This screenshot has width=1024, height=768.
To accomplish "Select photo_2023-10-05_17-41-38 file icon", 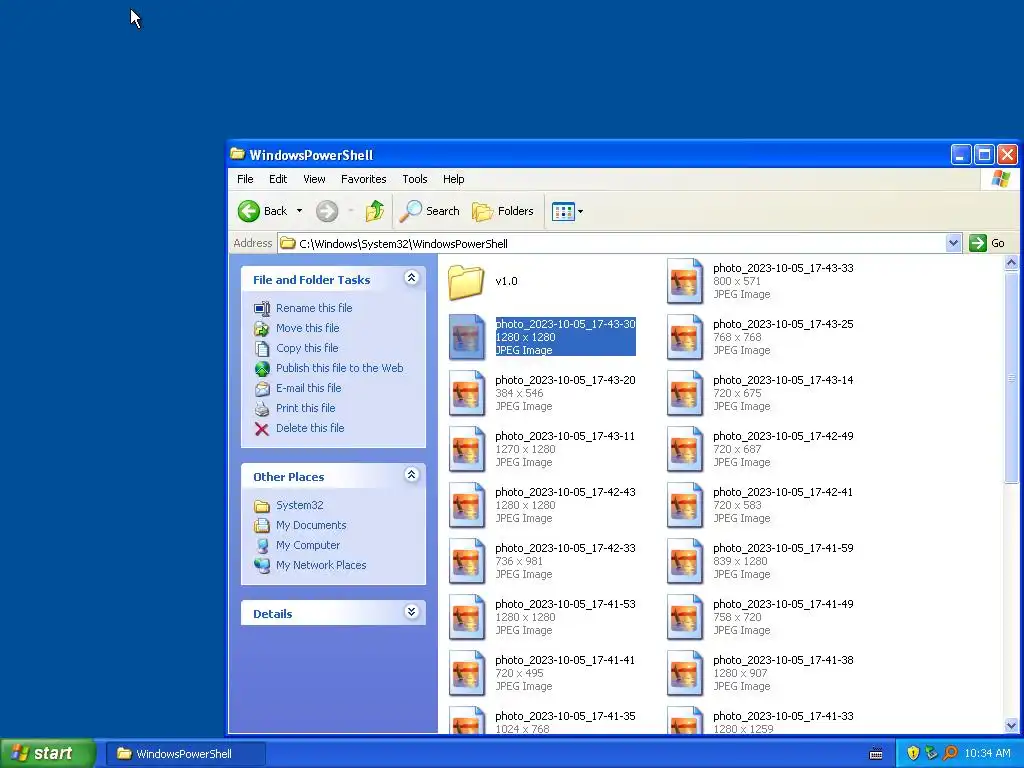I will click(x=684, y=674).
